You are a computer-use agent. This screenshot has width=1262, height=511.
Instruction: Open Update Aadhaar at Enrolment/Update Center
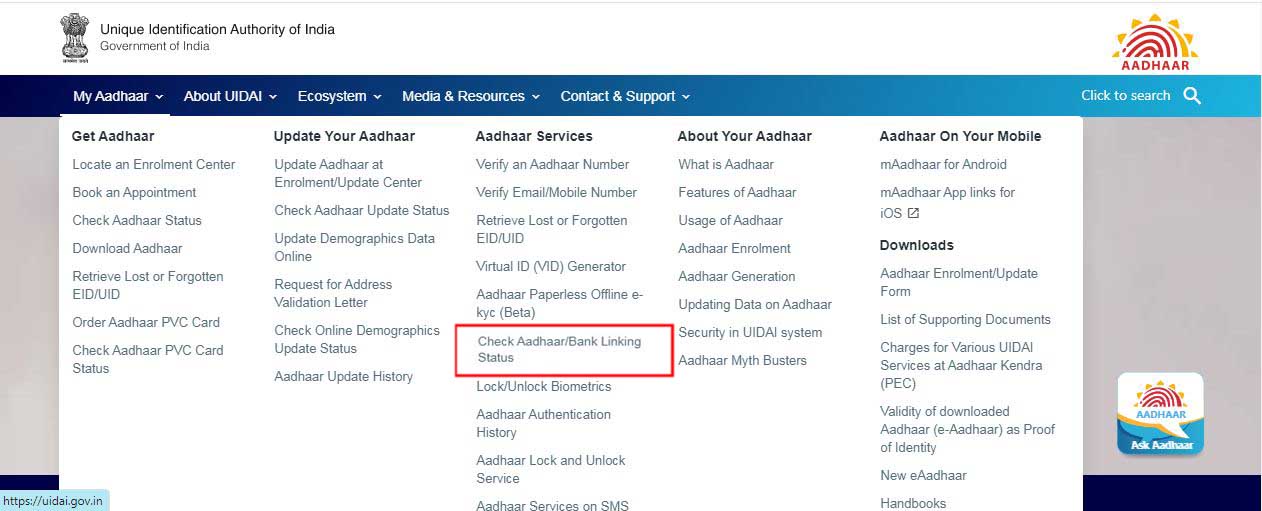[348, 173]
